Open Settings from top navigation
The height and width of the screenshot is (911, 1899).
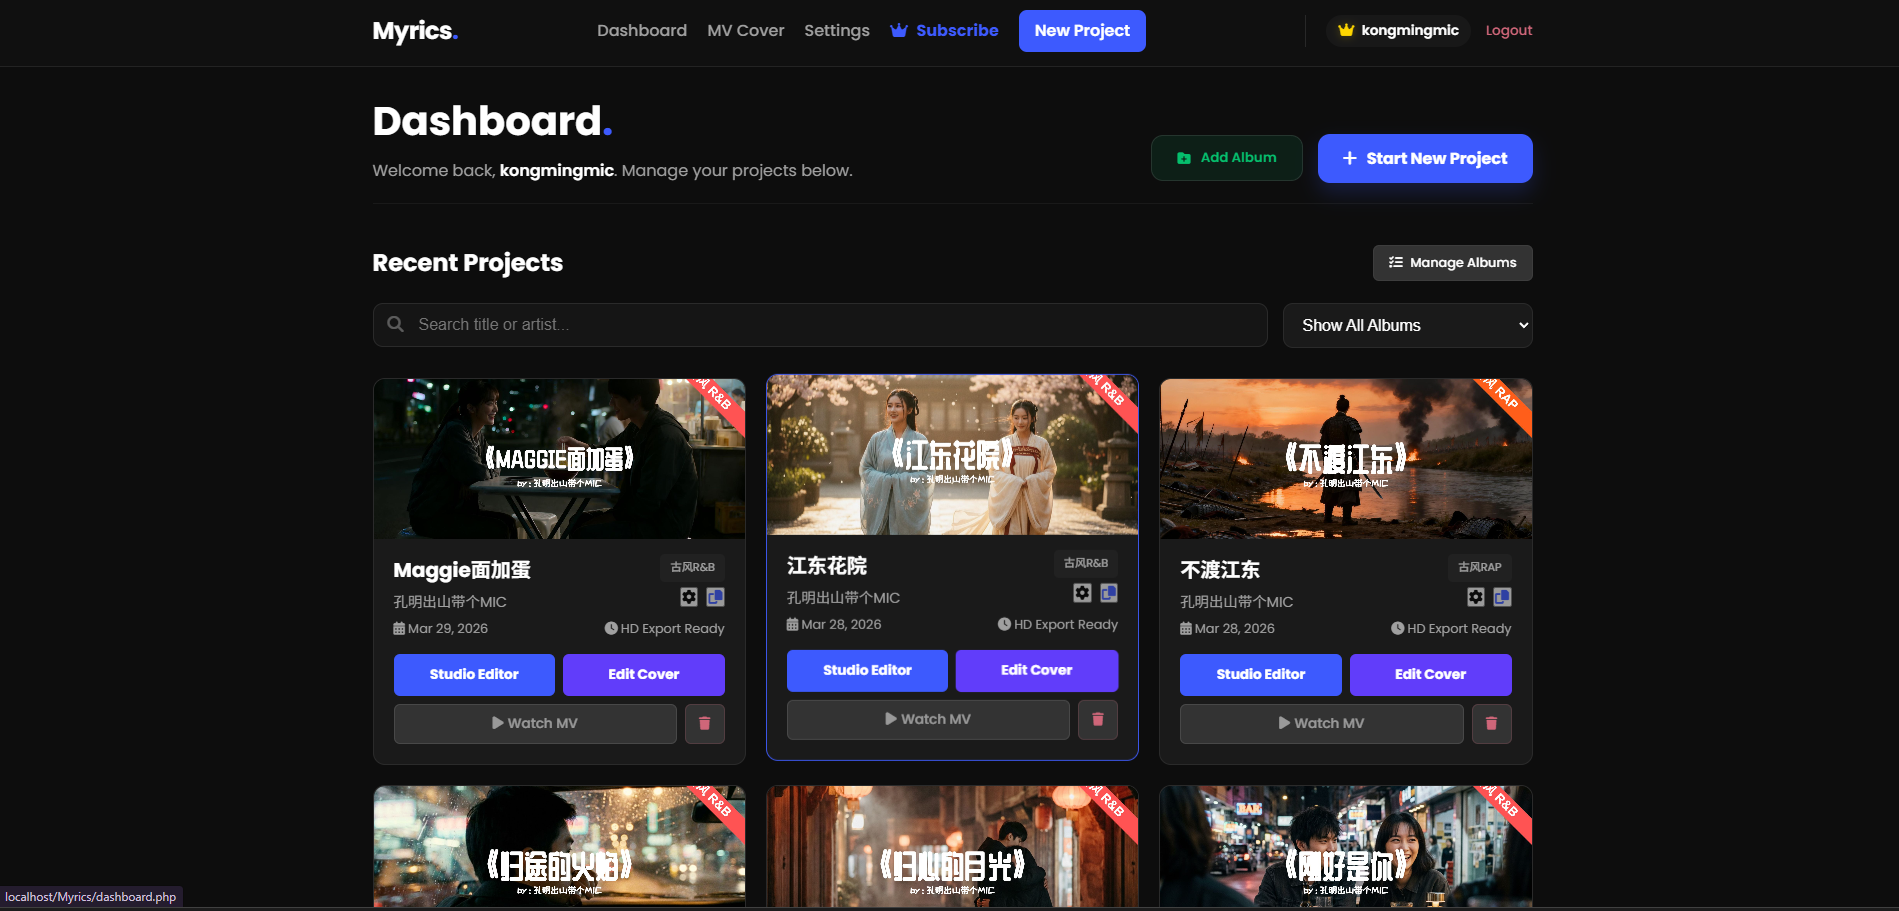click(836, 30)
